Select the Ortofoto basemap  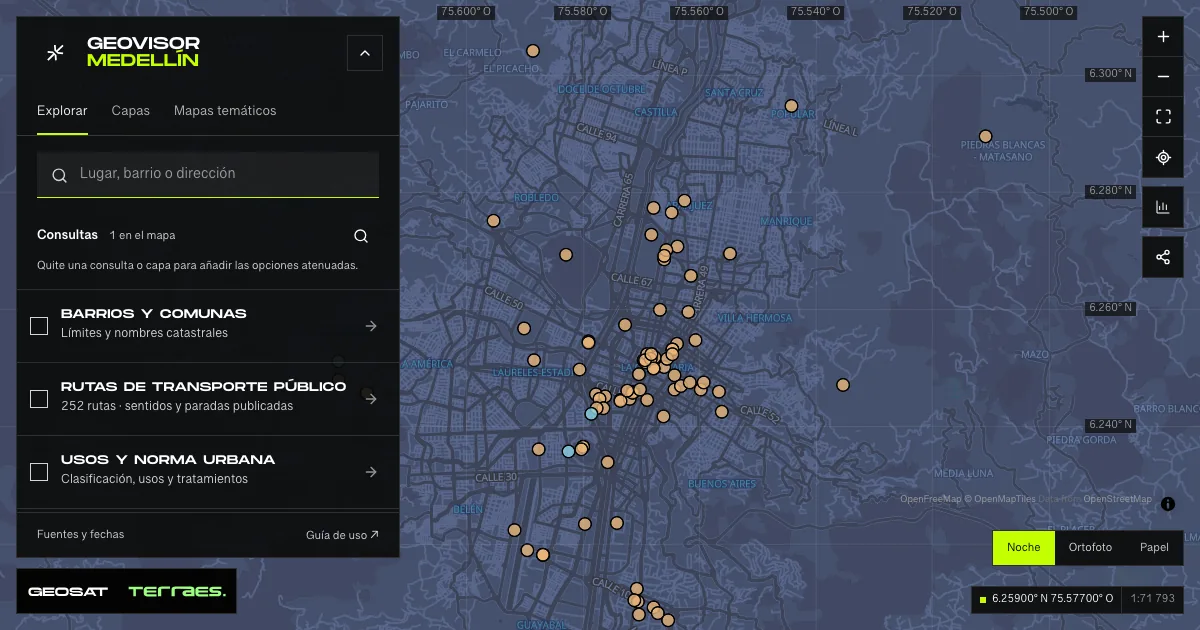1090,548
